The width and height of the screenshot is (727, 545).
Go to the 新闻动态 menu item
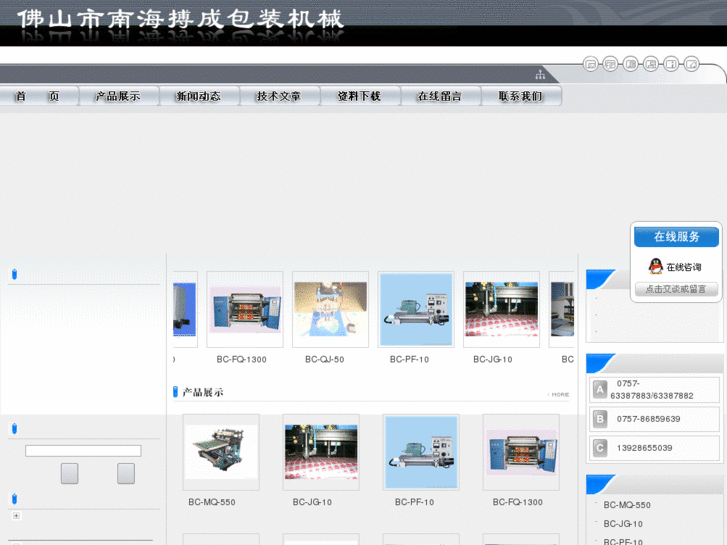pyautogui.click(x=199, y=96)
